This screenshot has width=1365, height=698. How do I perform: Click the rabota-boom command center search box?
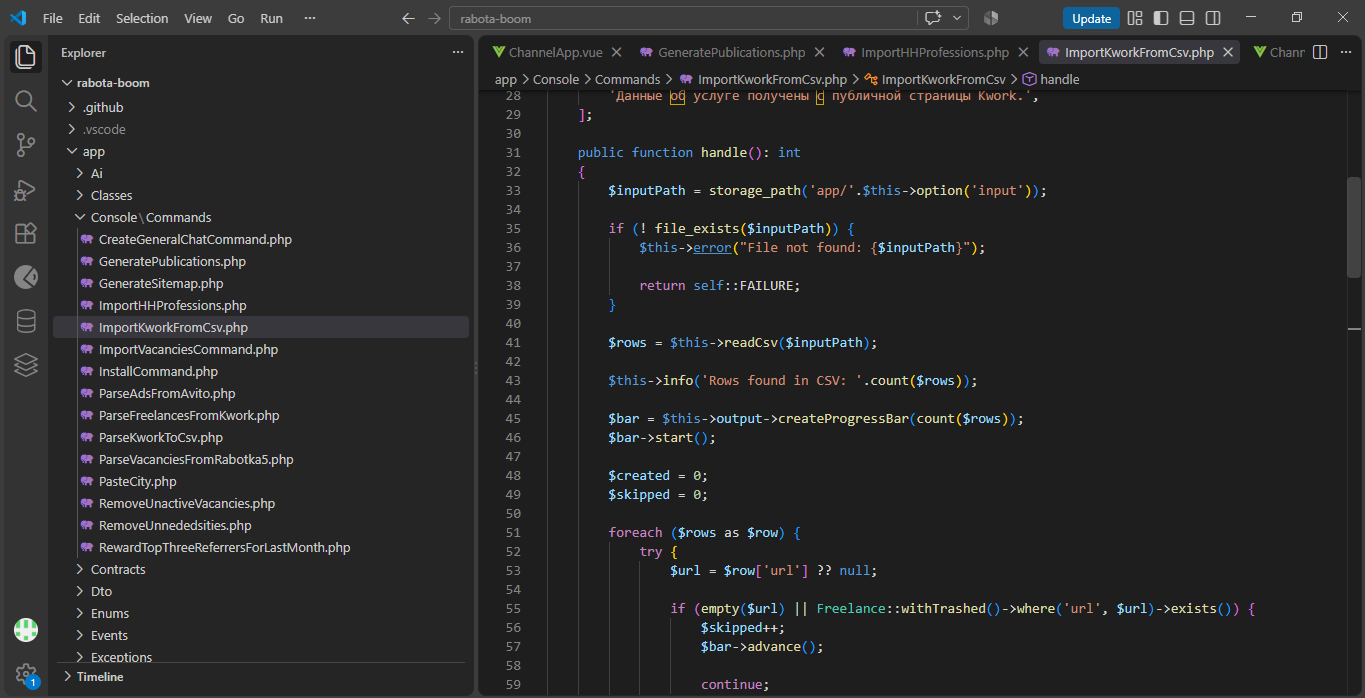coord(683,18)
